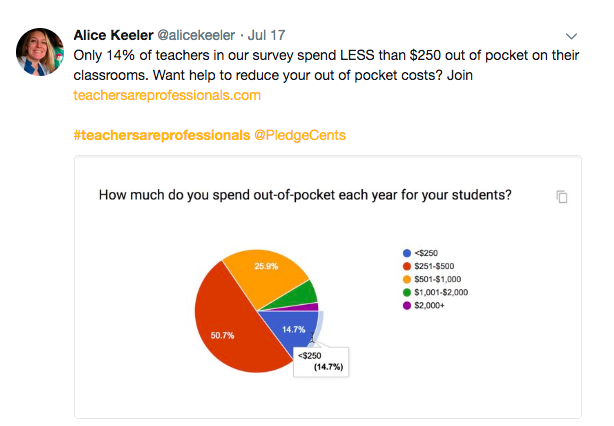Click Alice Keeler's profile avatar
Viewport: 614px width, 426px height.
40,52
